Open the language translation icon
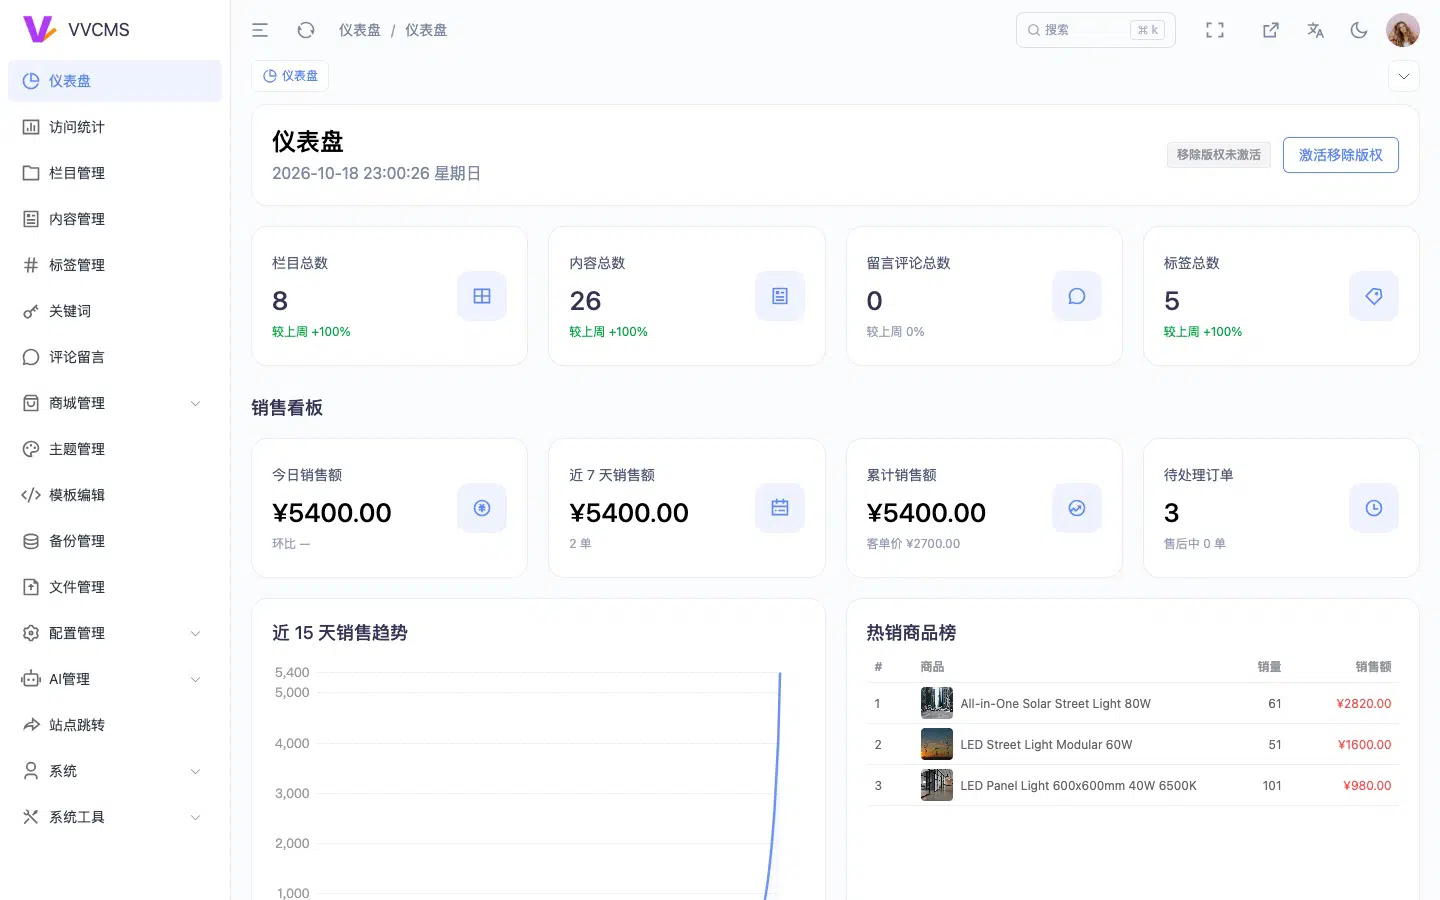 [1315, 30]
